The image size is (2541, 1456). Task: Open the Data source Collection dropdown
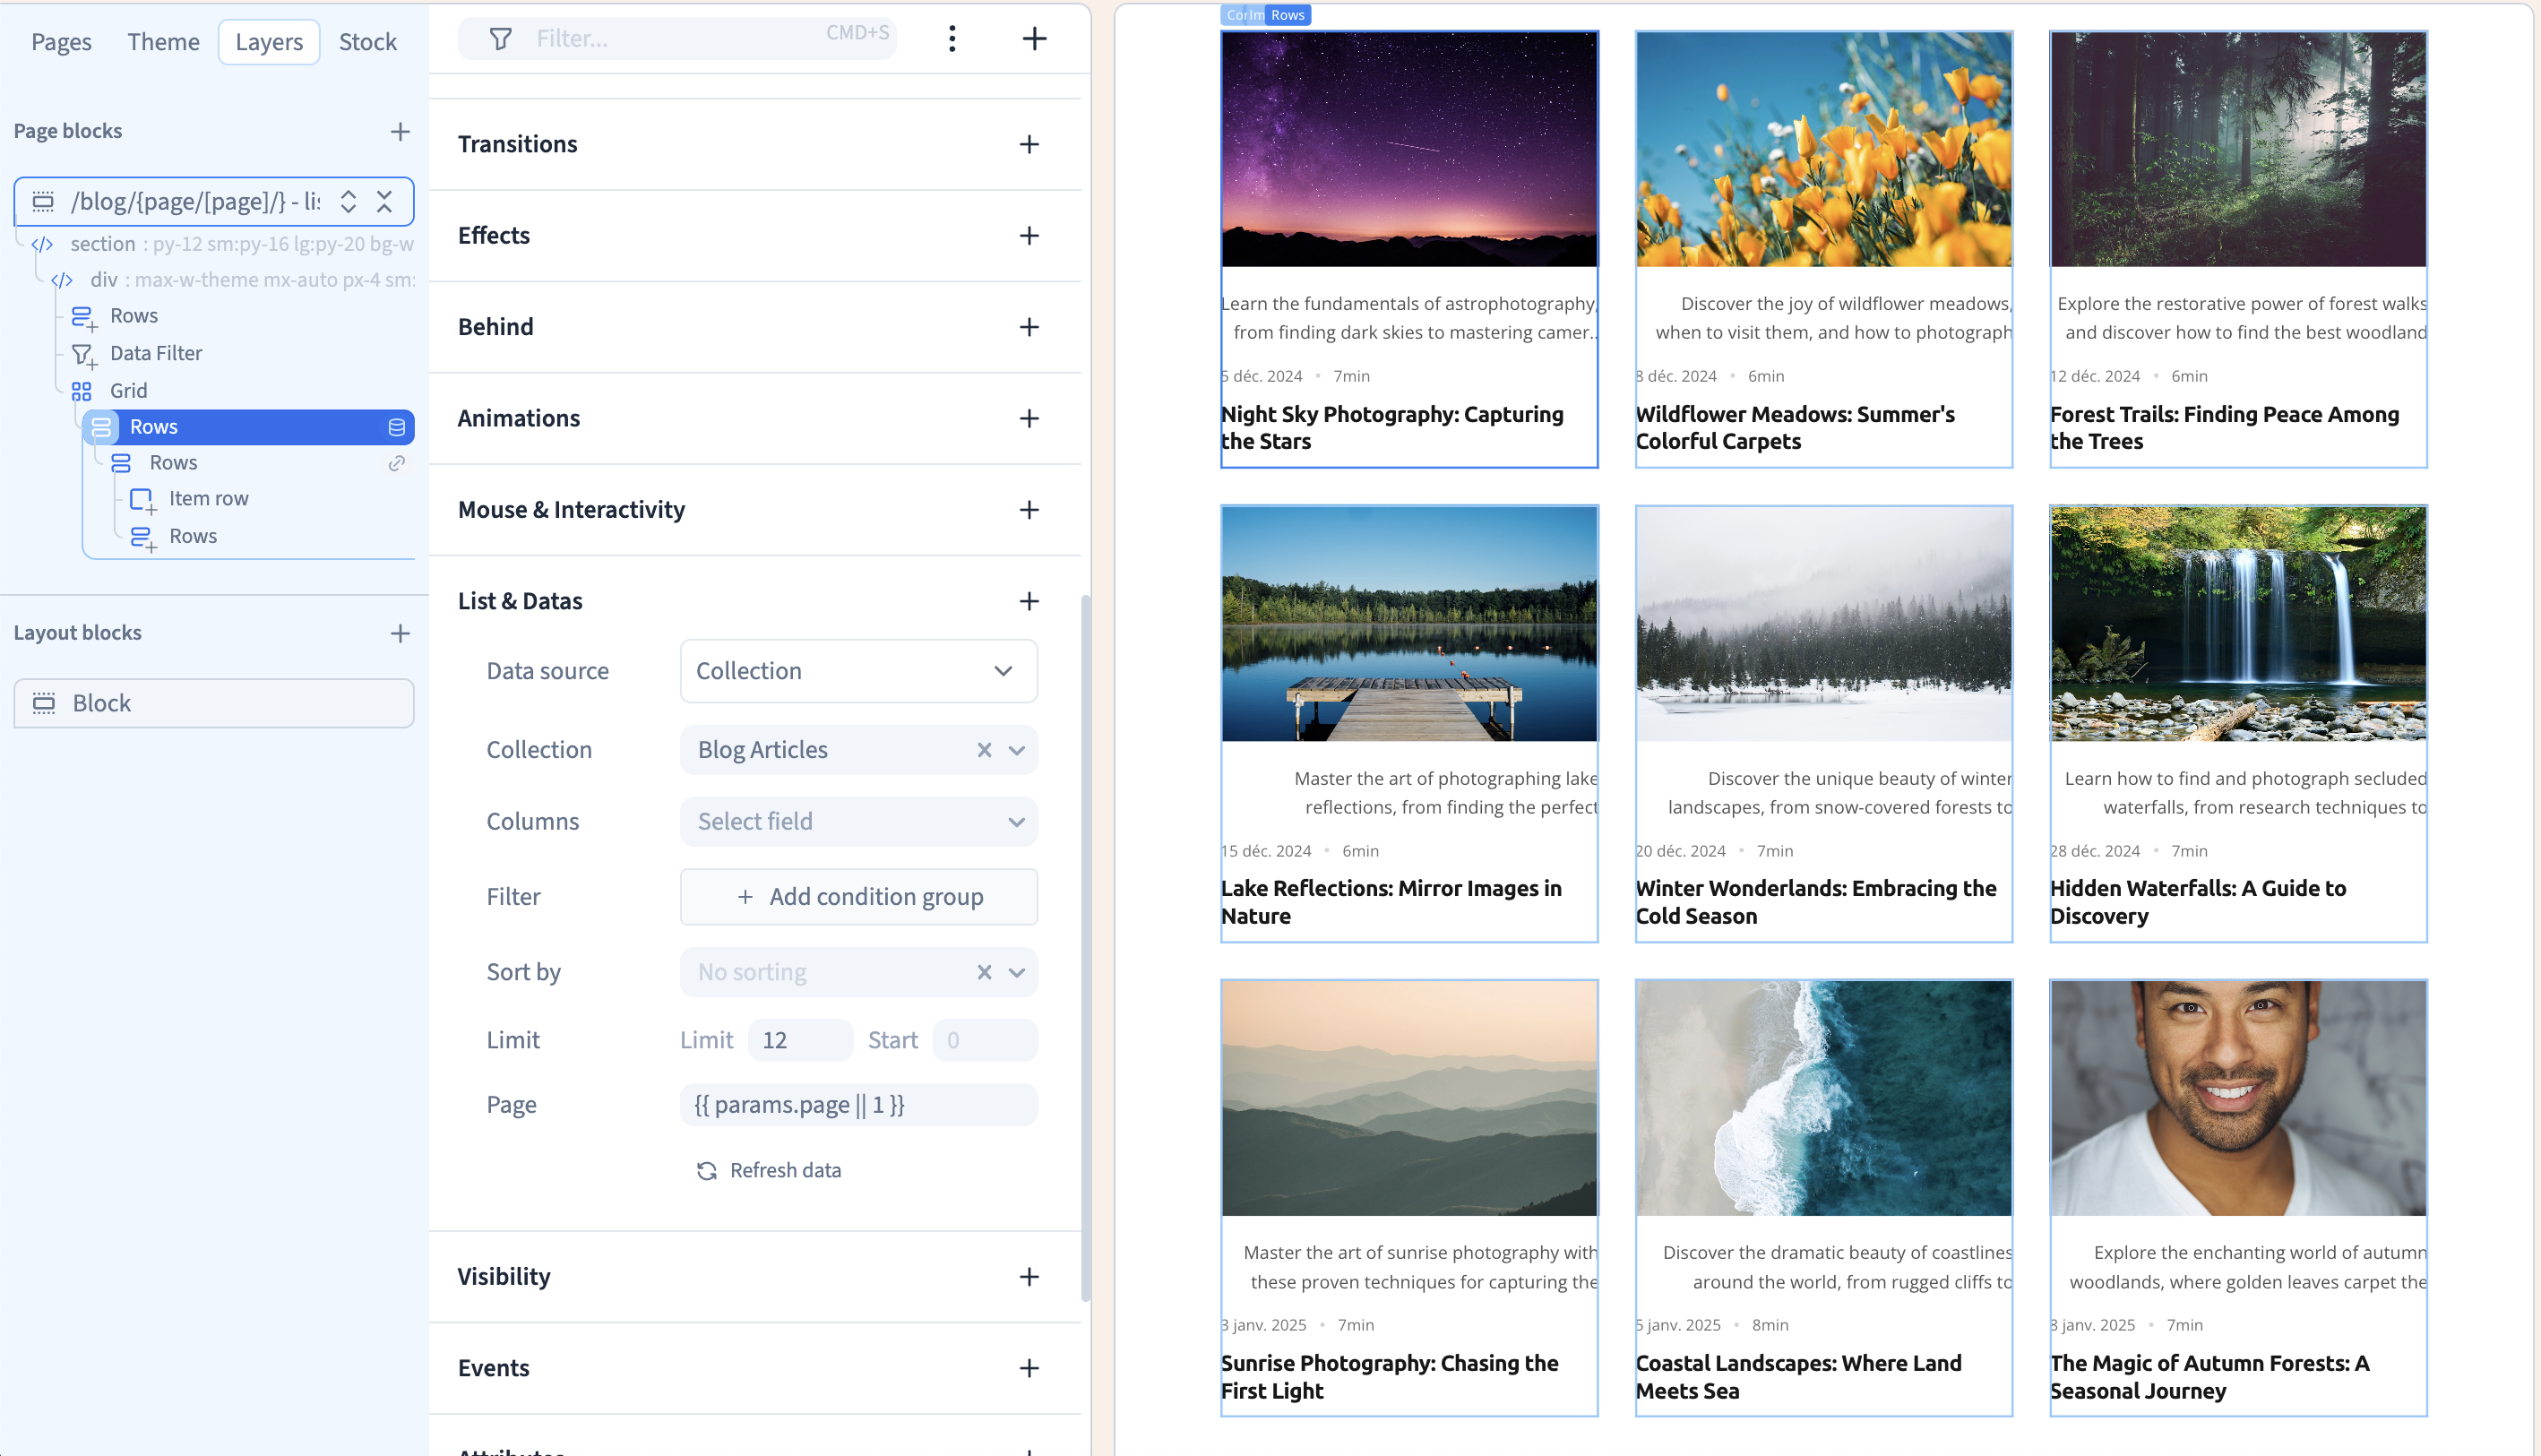pos(857,671)
